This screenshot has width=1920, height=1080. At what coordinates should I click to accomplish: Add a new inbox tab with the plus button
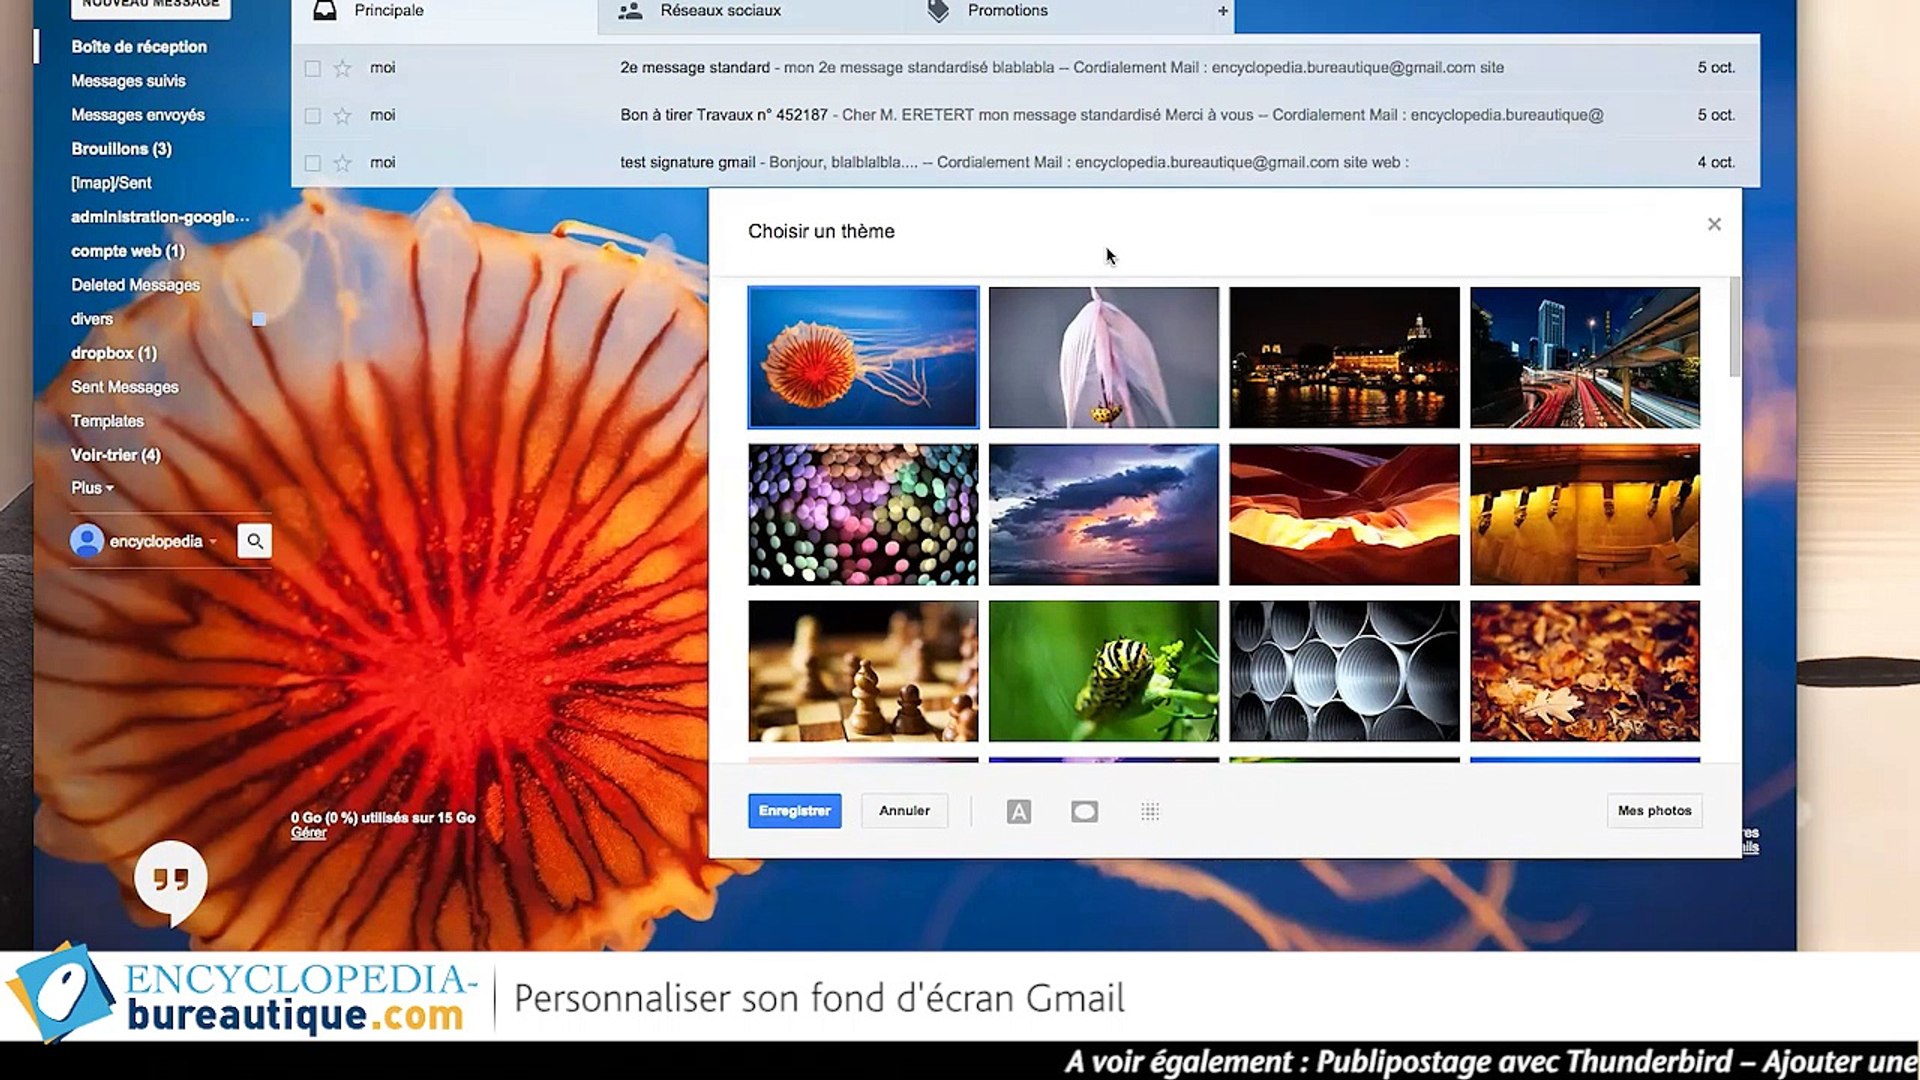[1222, 11]
